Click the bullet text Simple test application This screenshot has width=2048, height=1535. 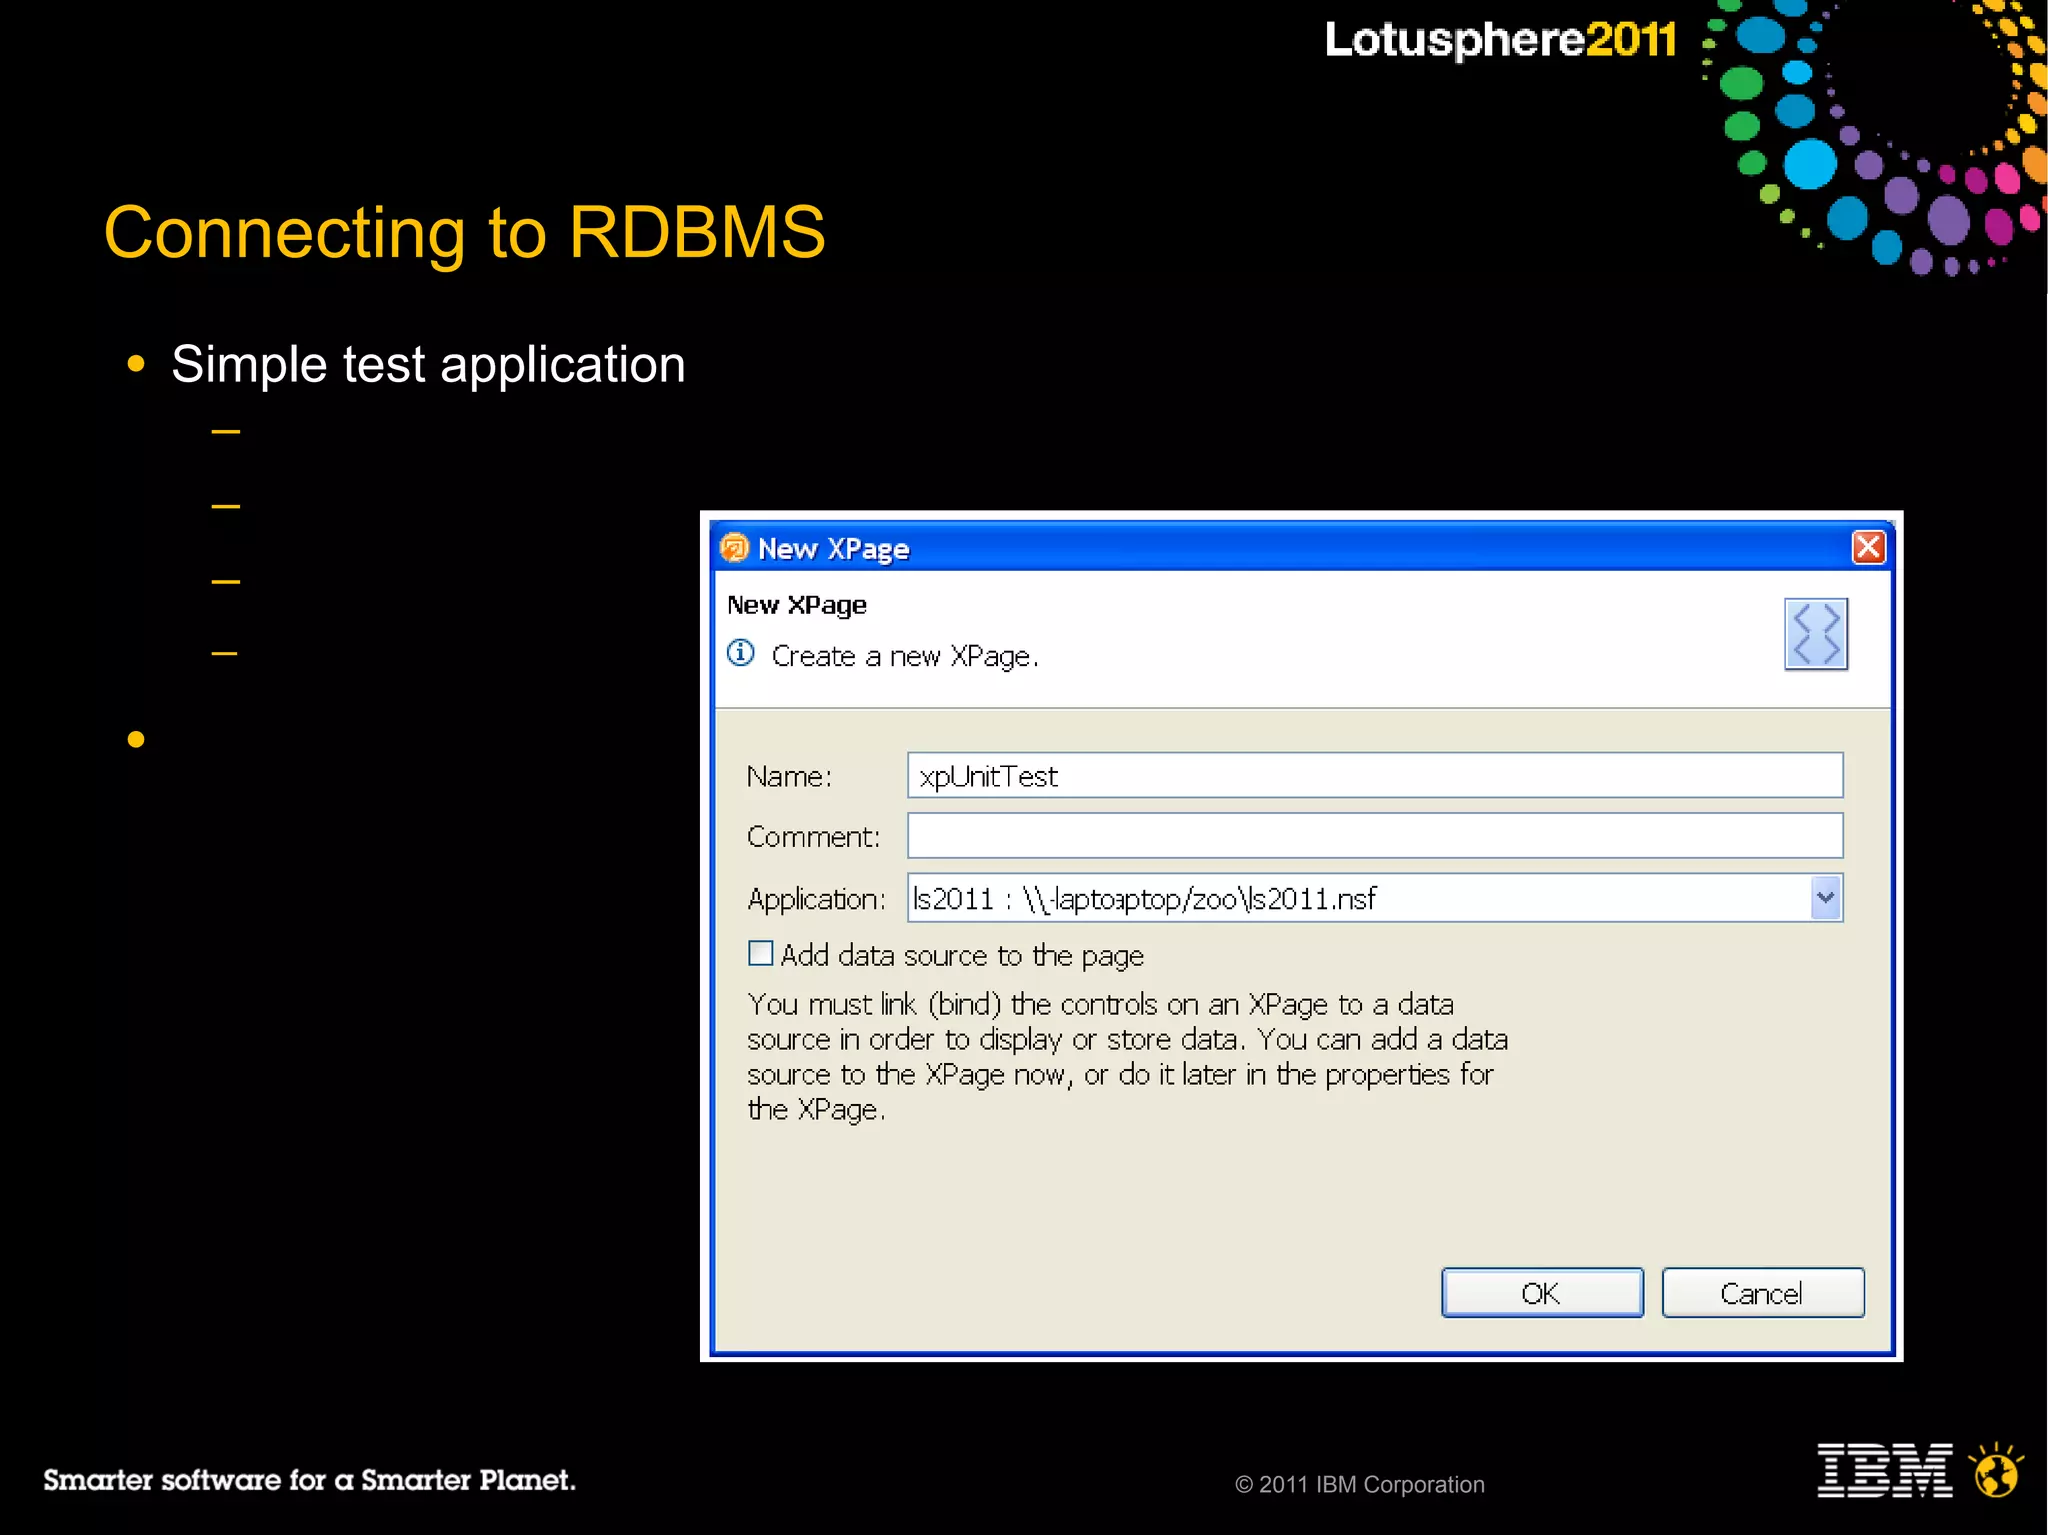click(x=428, y=364)
